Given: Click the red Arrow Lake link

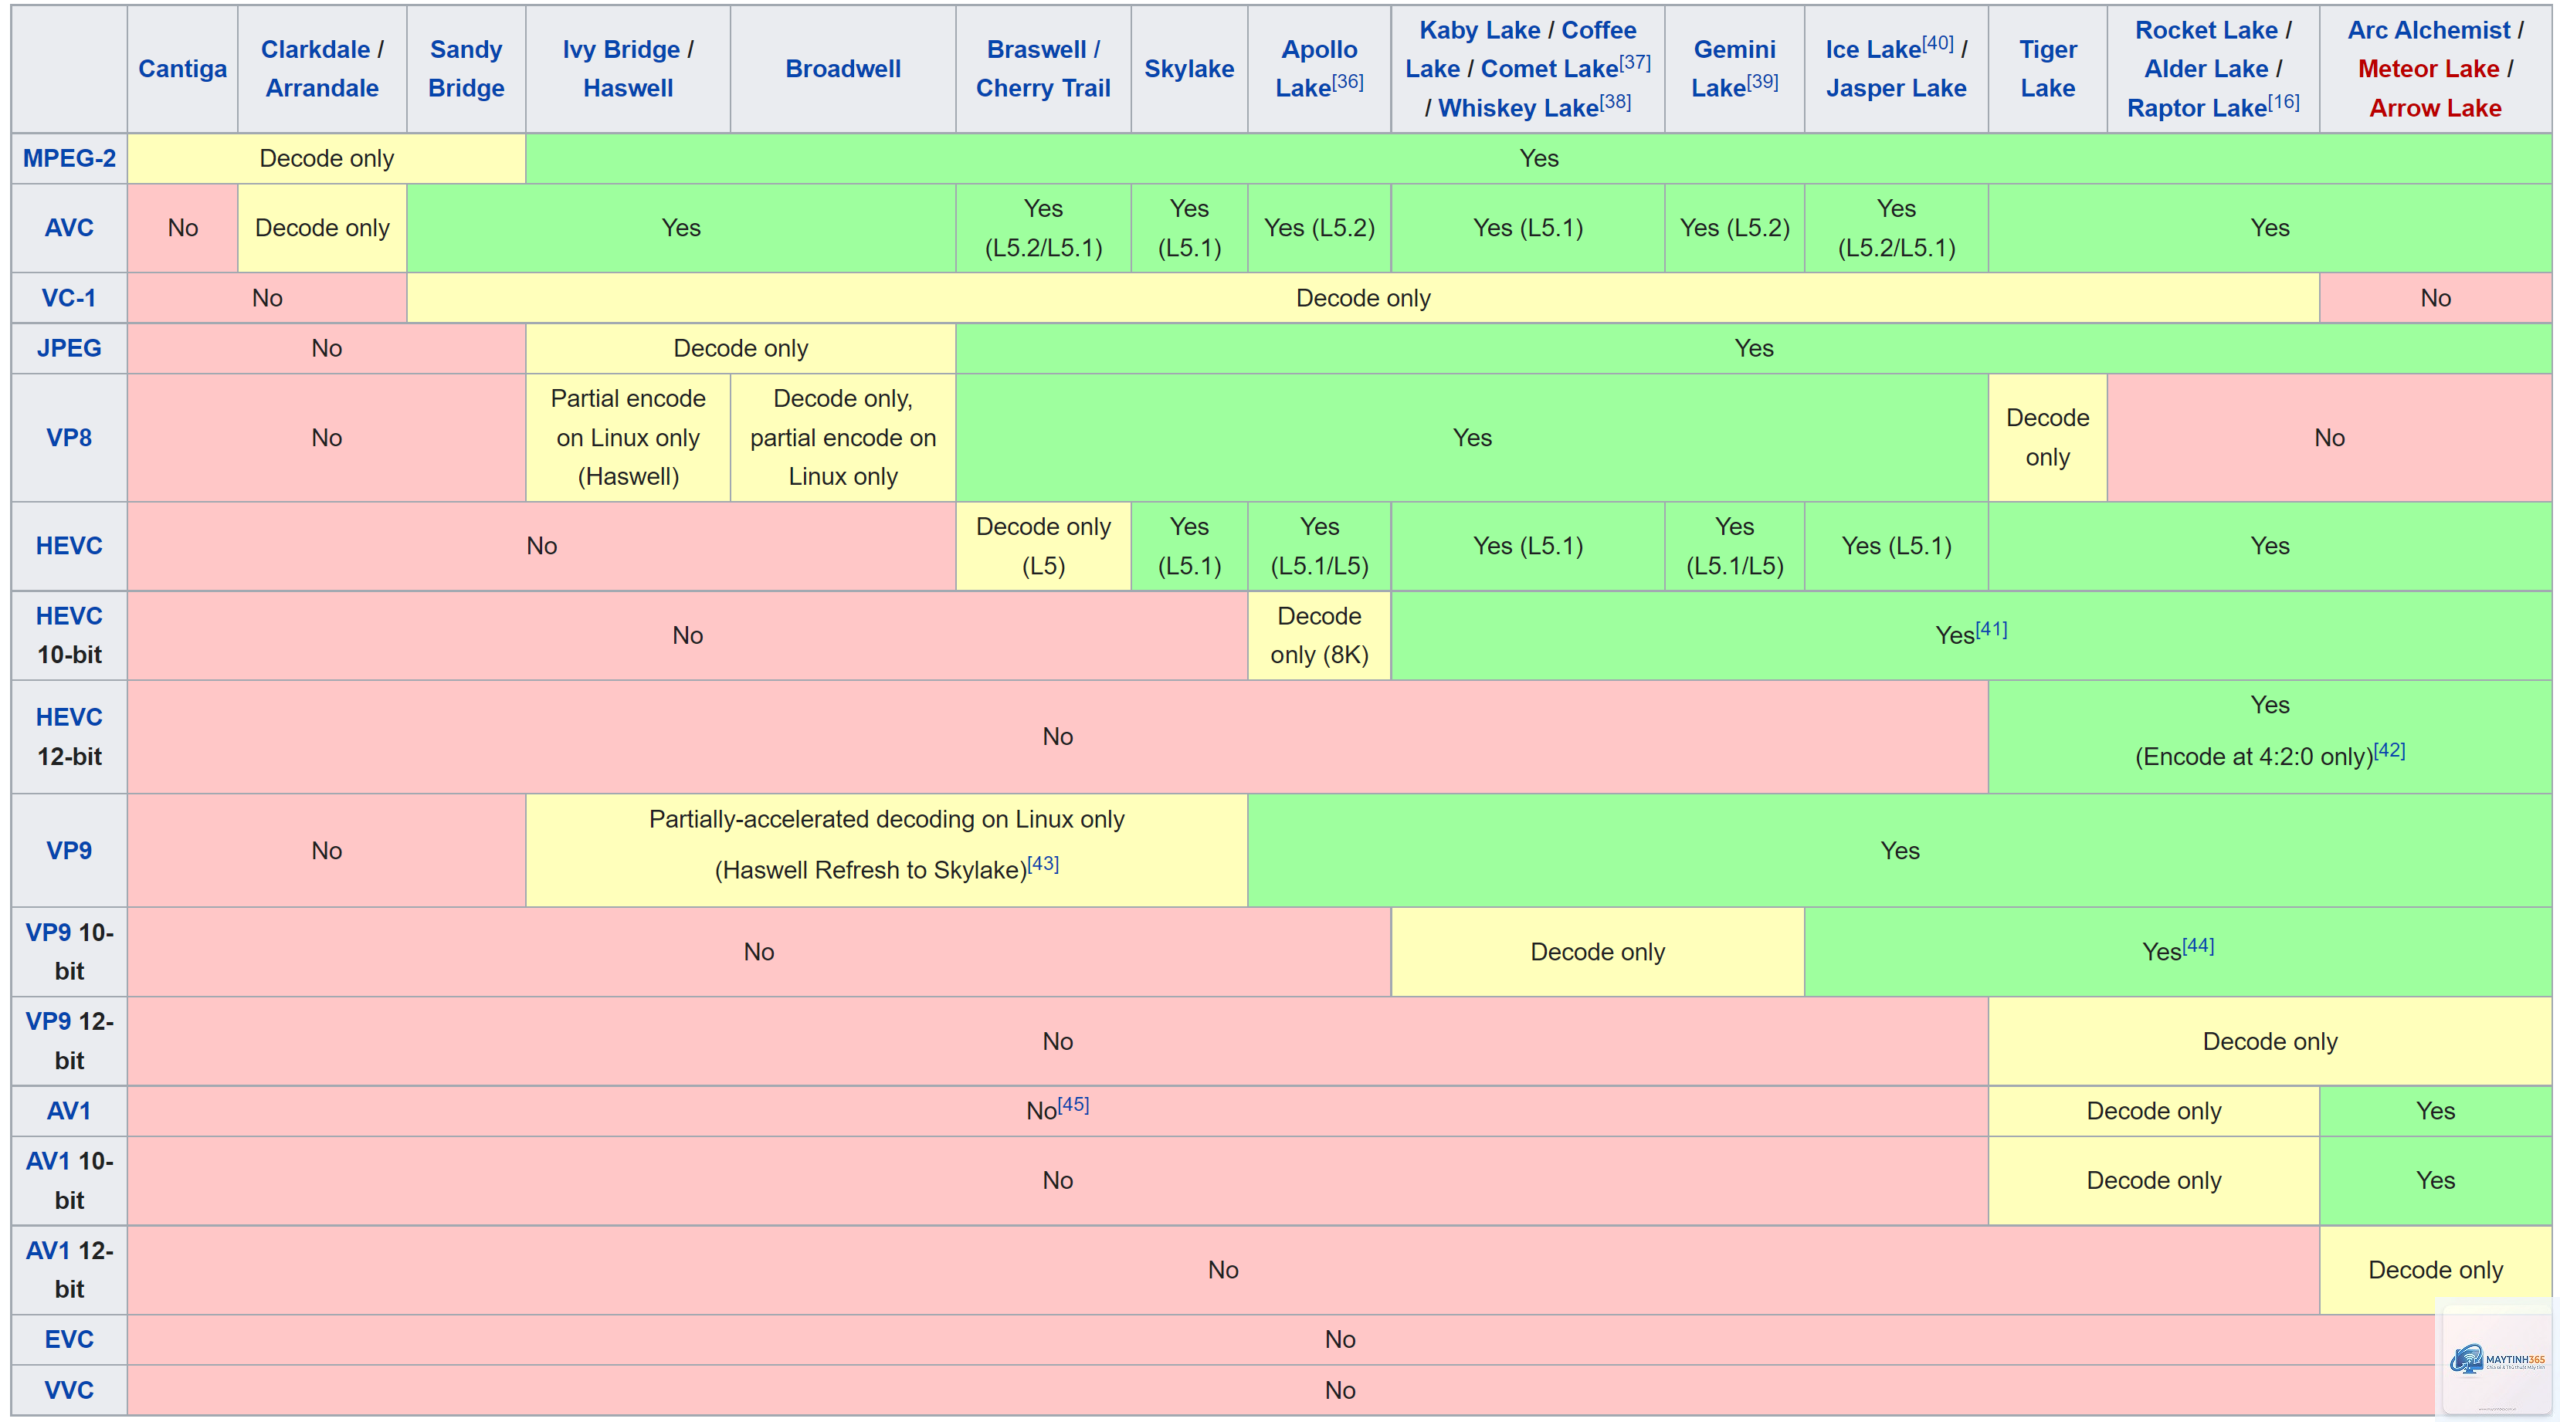Looking at the screenshot, I should pyautogui.click(x=2435, y=108).
